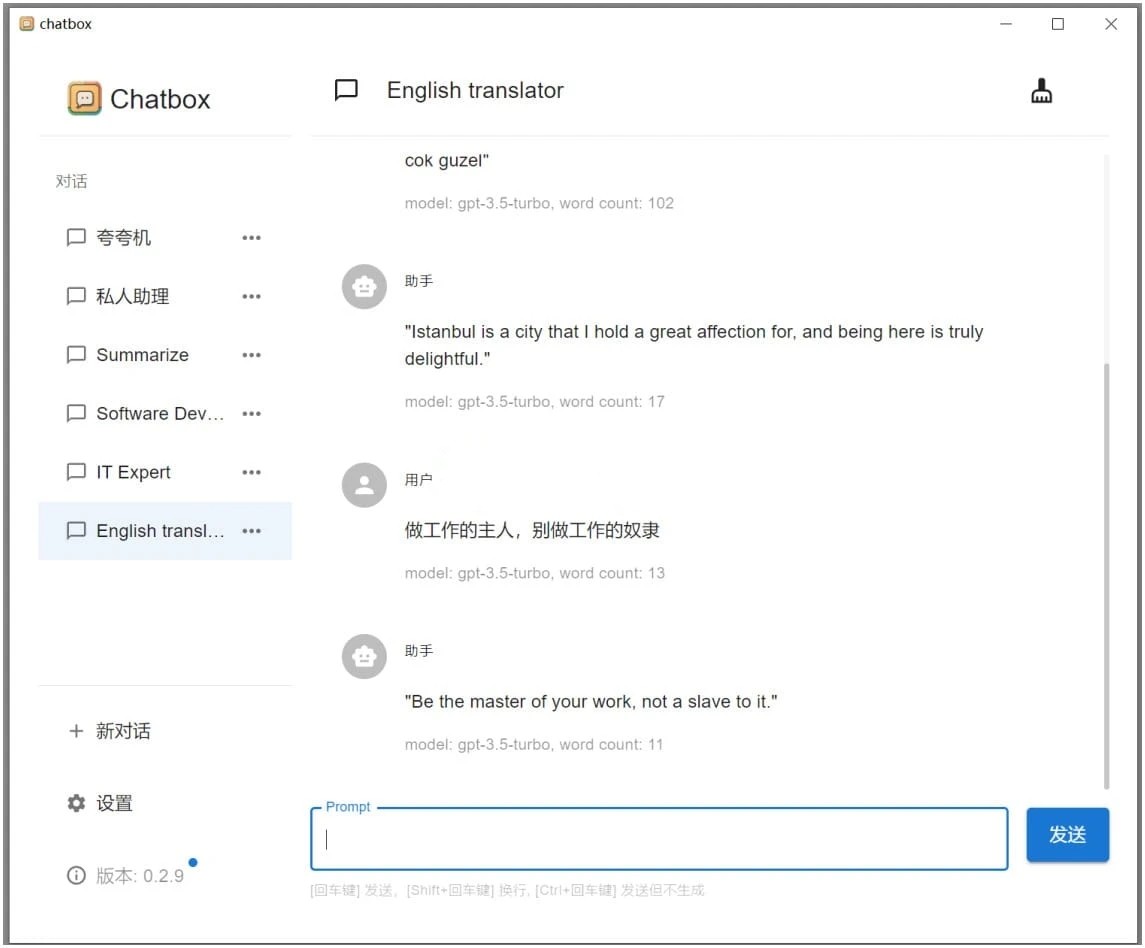Click the Chatbox logo icon
The height and width of the screenshot is (948, 1145).
point(84,99)
